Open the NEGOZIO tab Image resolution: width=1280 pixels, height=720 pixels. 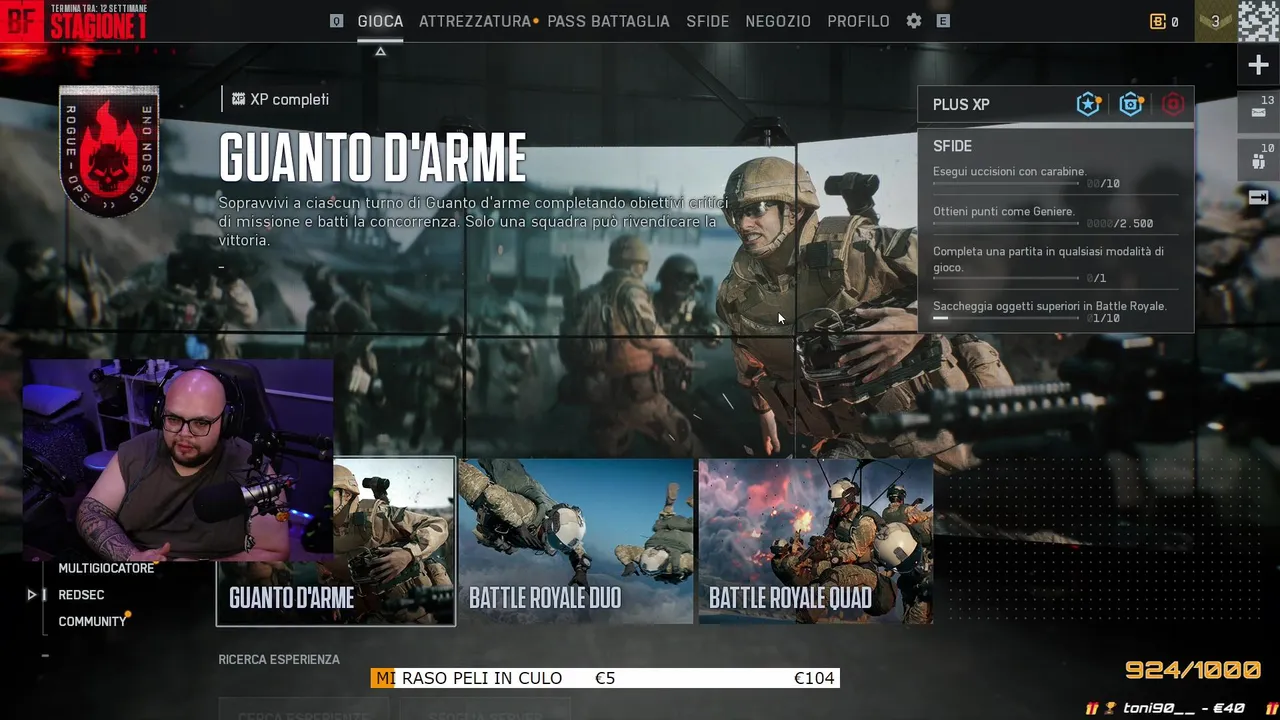[x=778, y=21]
